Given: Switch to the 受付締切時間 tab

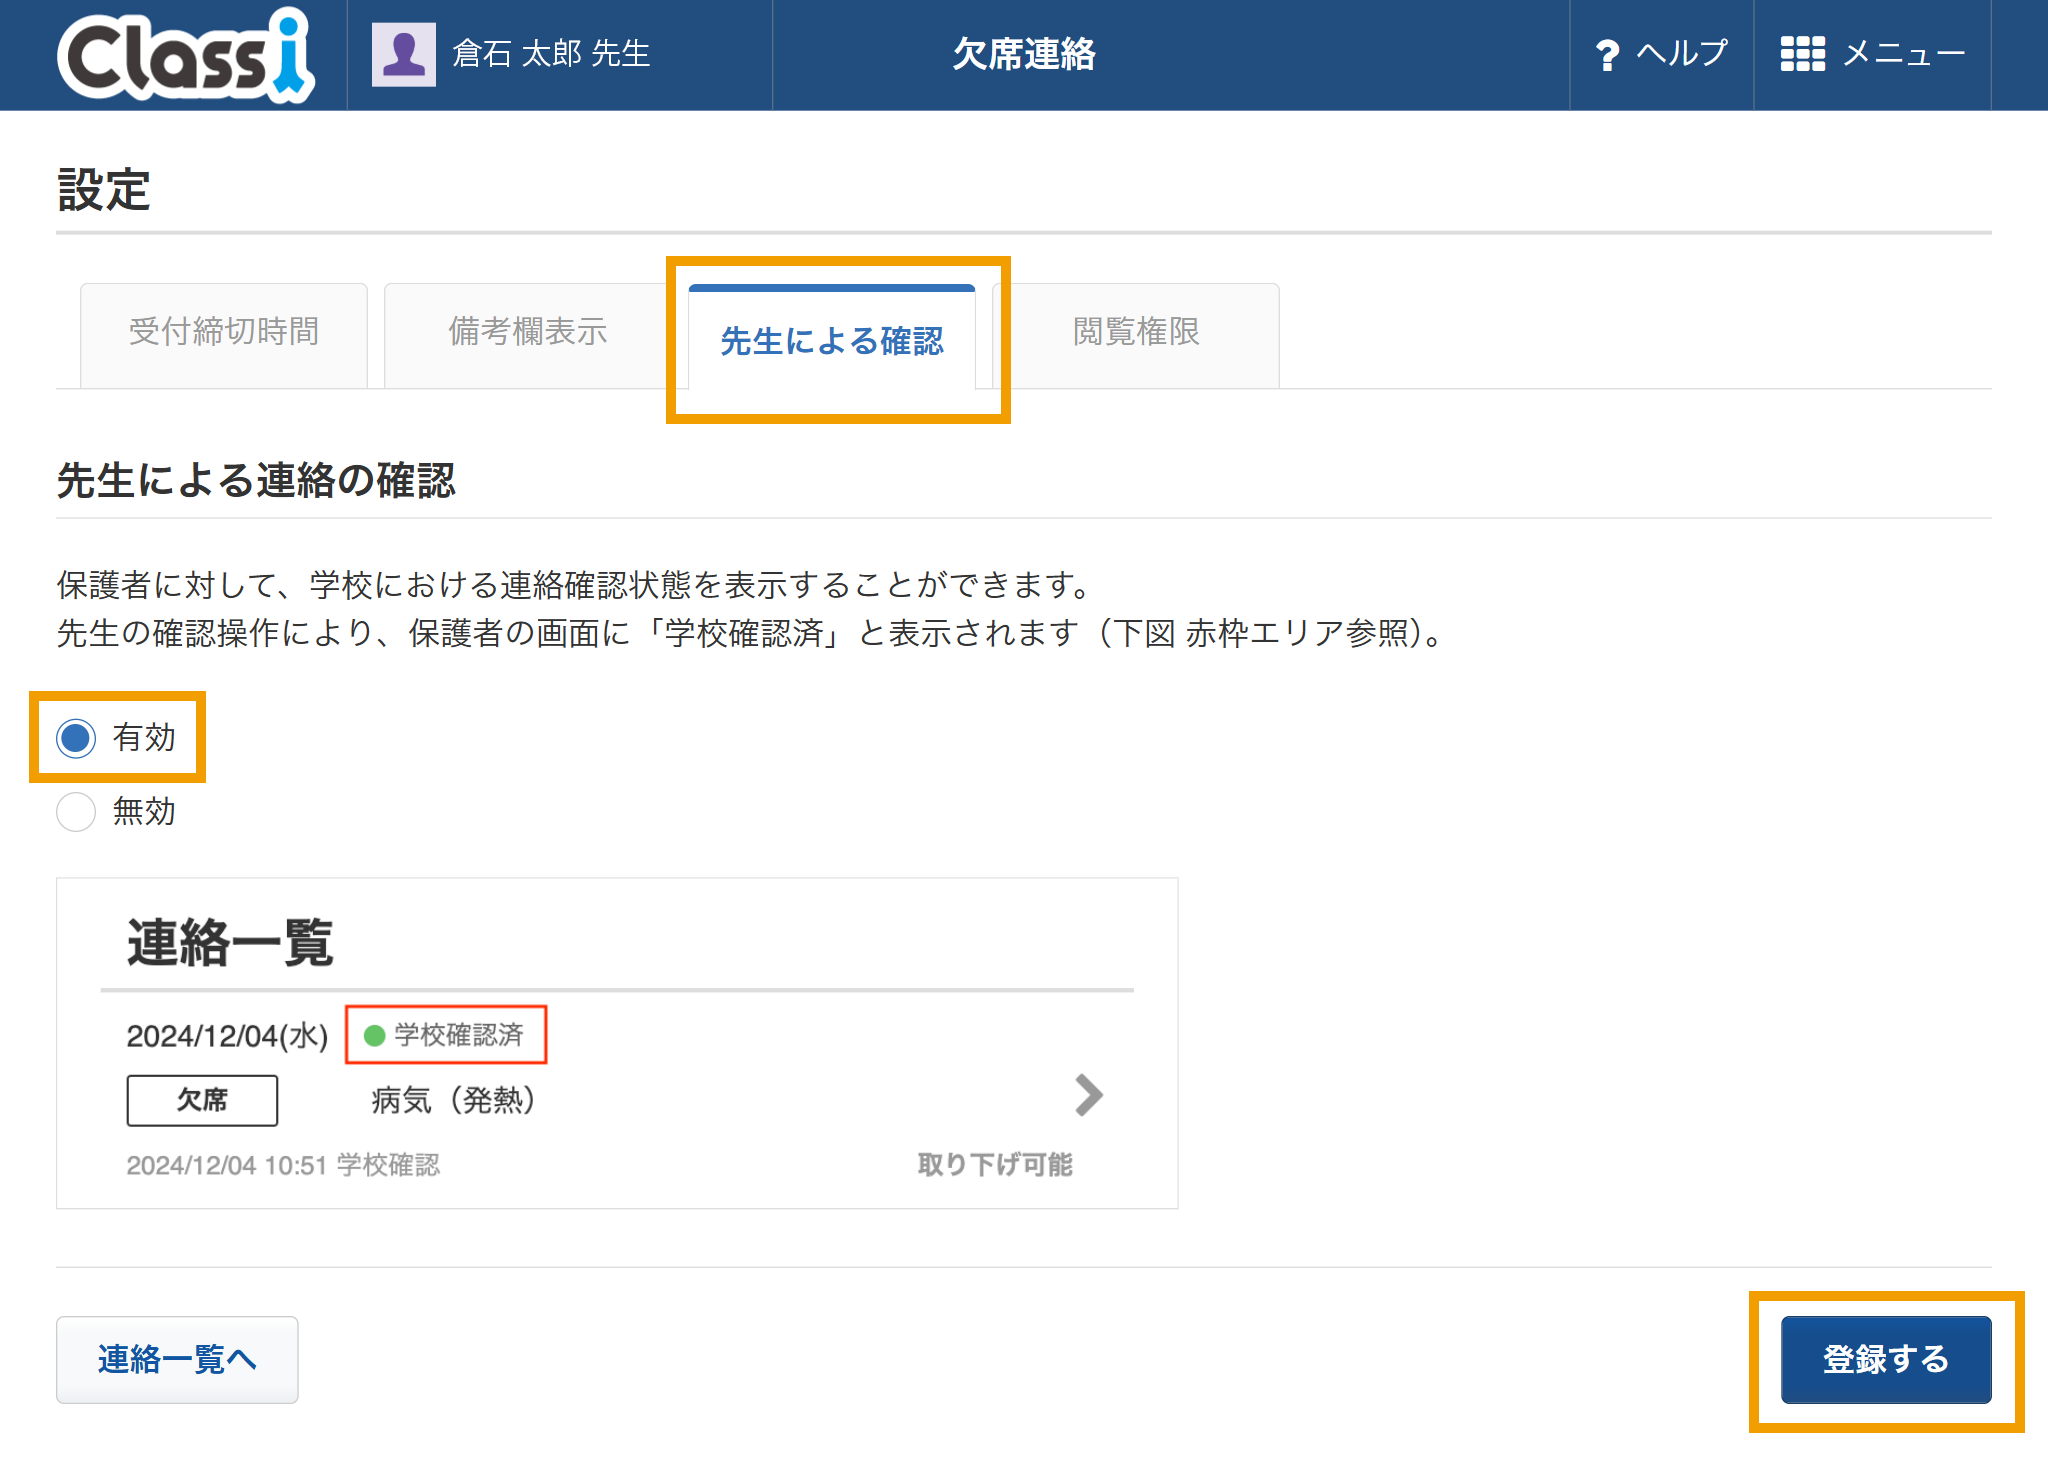Looking at the screenshot, I should [x=224, y=334].
